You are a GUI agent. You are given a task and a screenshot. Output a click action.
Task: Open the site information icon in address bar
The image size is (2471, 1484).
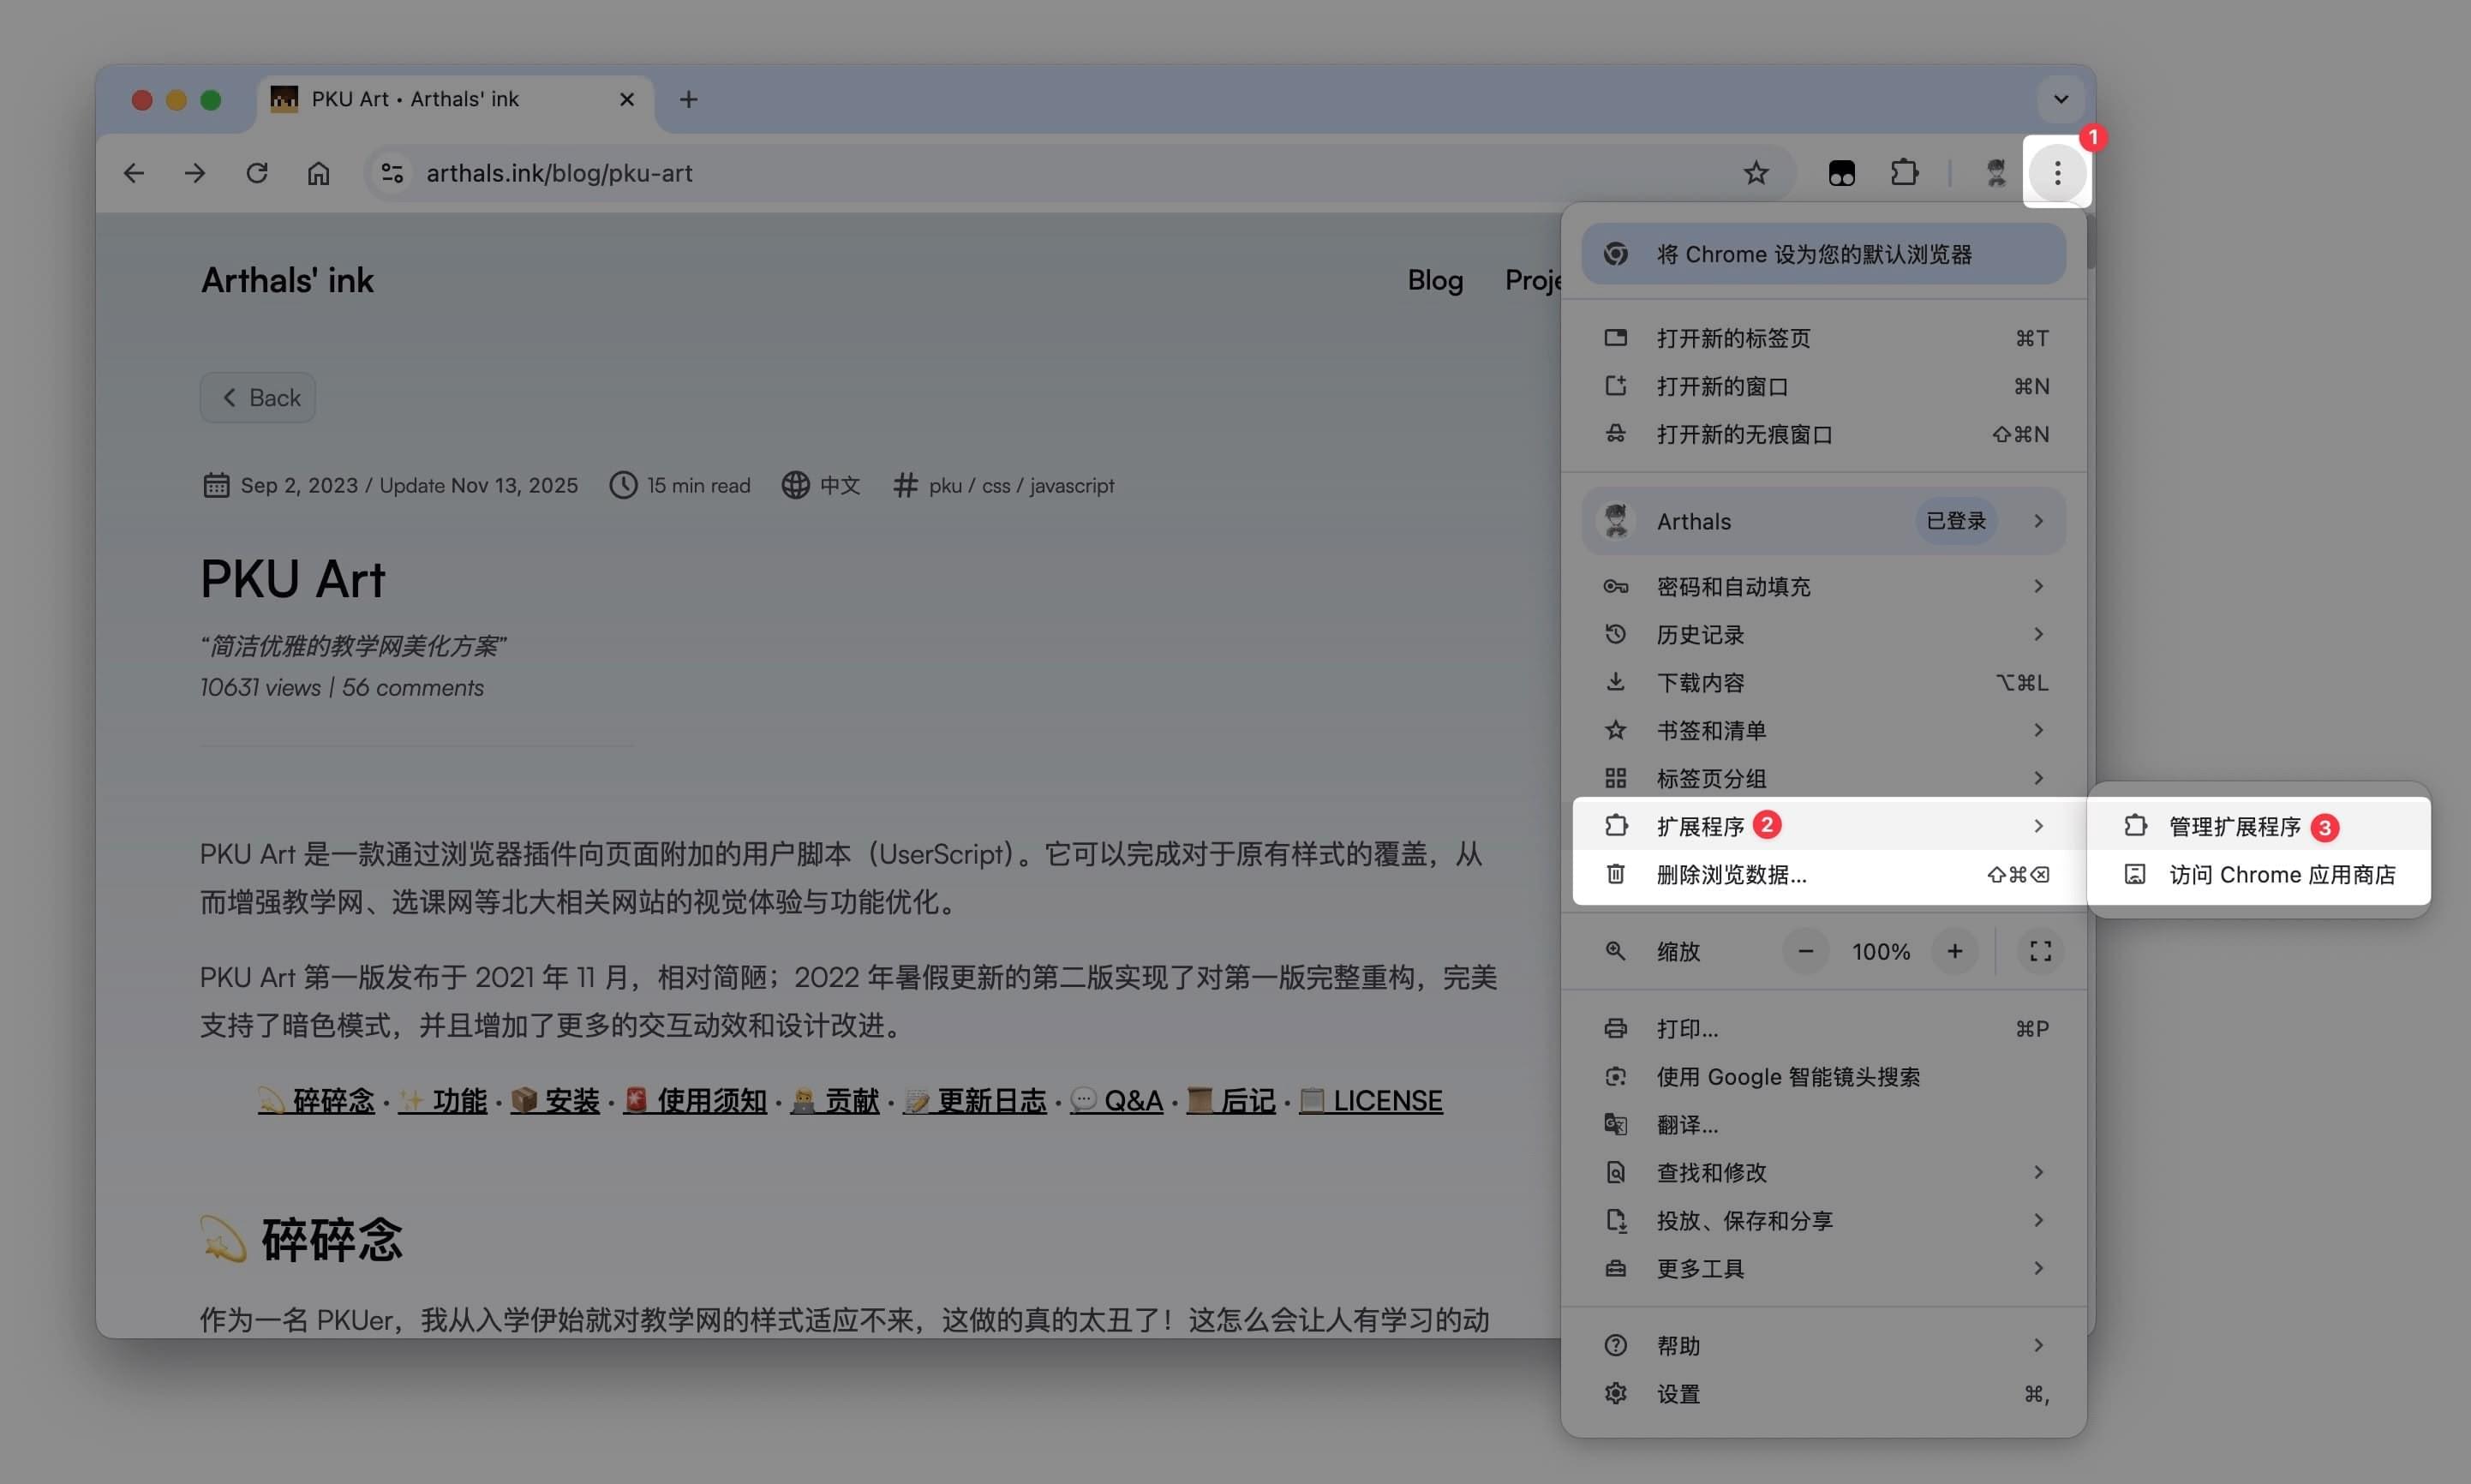[392, 173]
